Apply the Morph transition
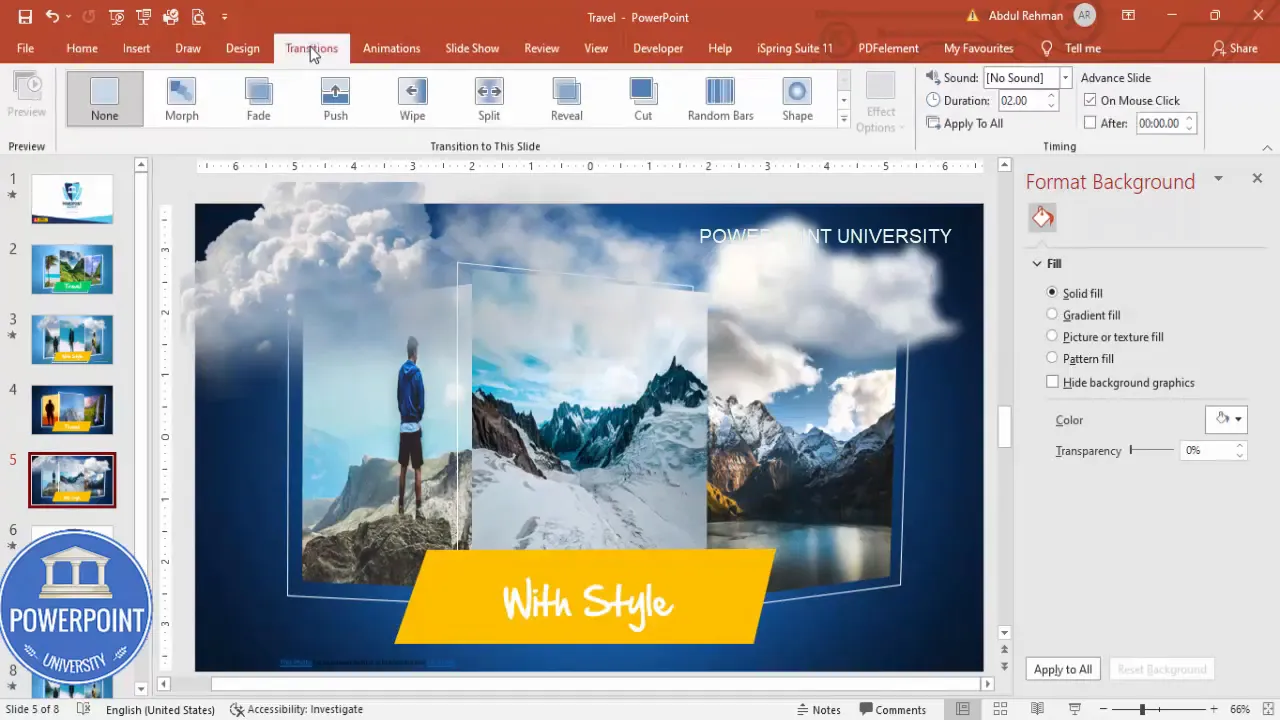The width and height of the screenshot is (1280, 720). [182, 98]
